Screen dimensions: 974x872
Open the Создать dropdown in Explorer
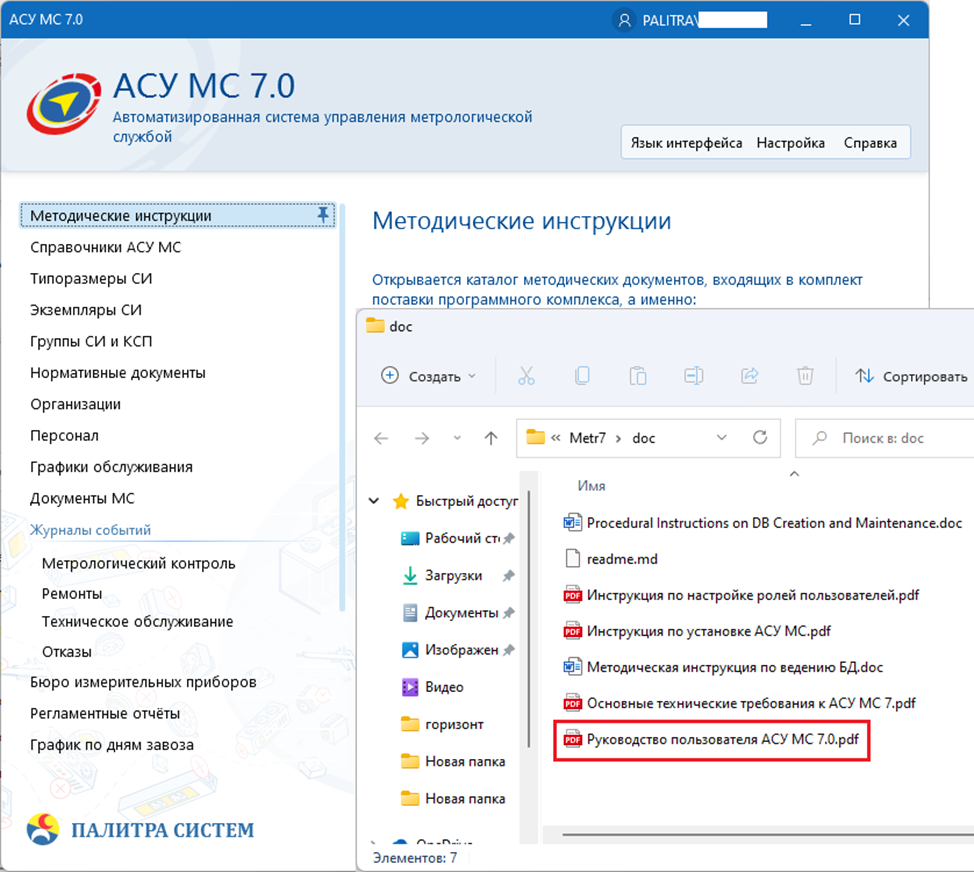429,376
